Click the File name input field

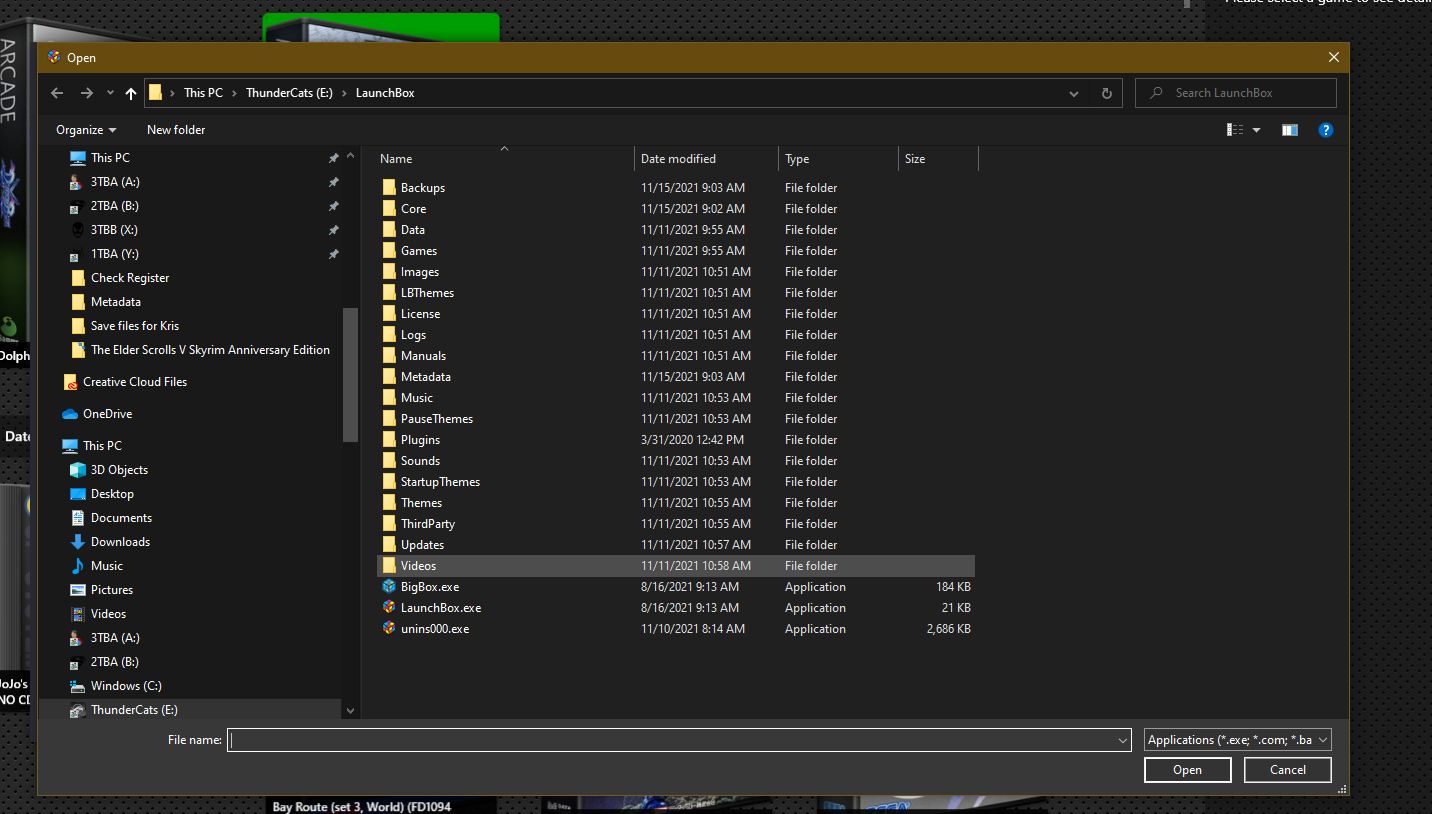pyautogui.click(x=670, y=740)
